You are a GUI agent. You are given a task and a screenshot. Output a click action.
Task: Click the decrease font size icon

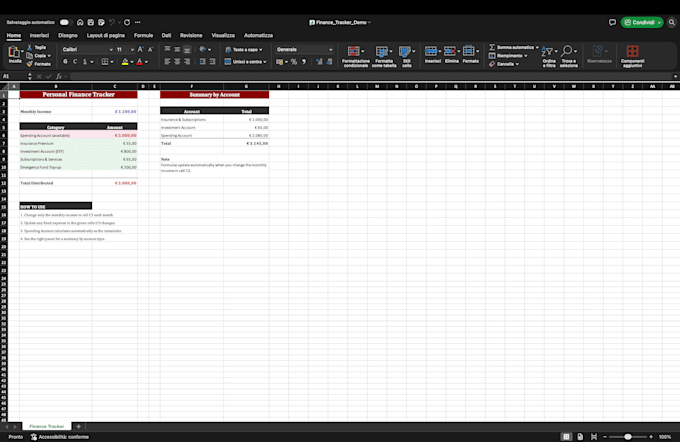pyautogui.click(x=150, y=49)
